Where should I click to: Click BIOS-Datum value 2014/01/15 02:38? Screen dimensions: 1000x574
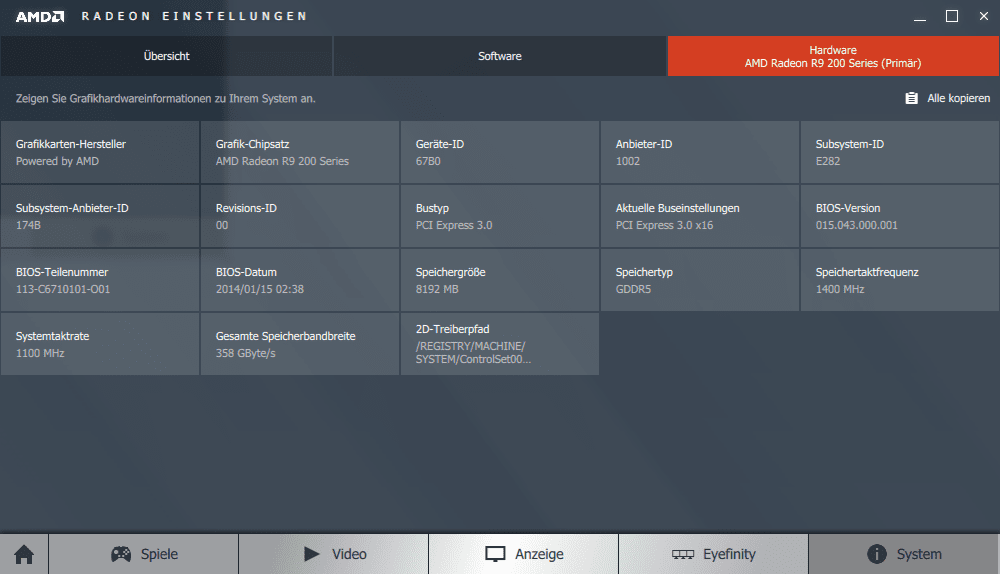(x=260, y=289)
